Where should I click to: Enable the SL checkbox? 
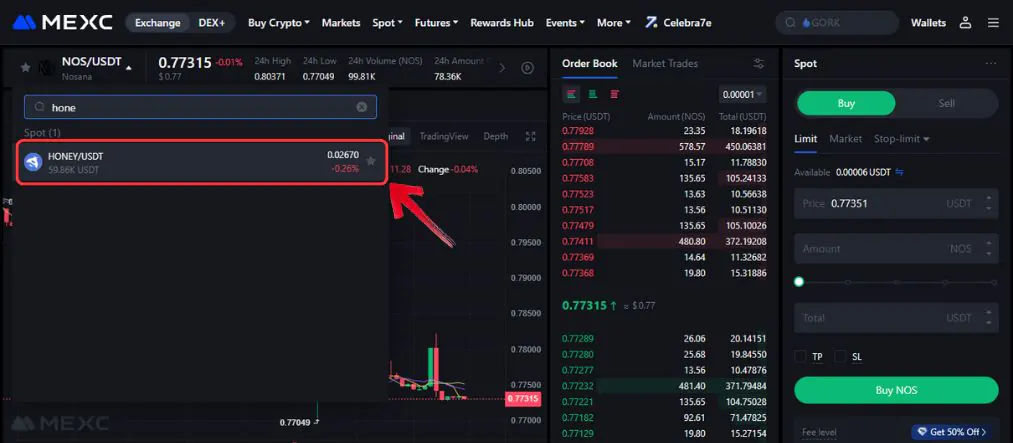coord(841,356)
